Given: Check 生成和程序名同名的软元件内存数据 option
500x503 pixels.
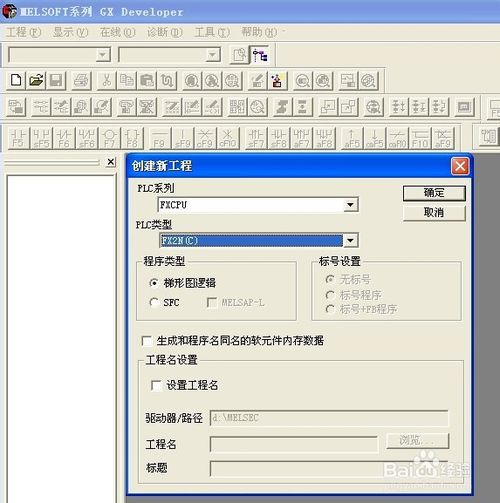Looking at the screenshot, I should pos(147,341).
